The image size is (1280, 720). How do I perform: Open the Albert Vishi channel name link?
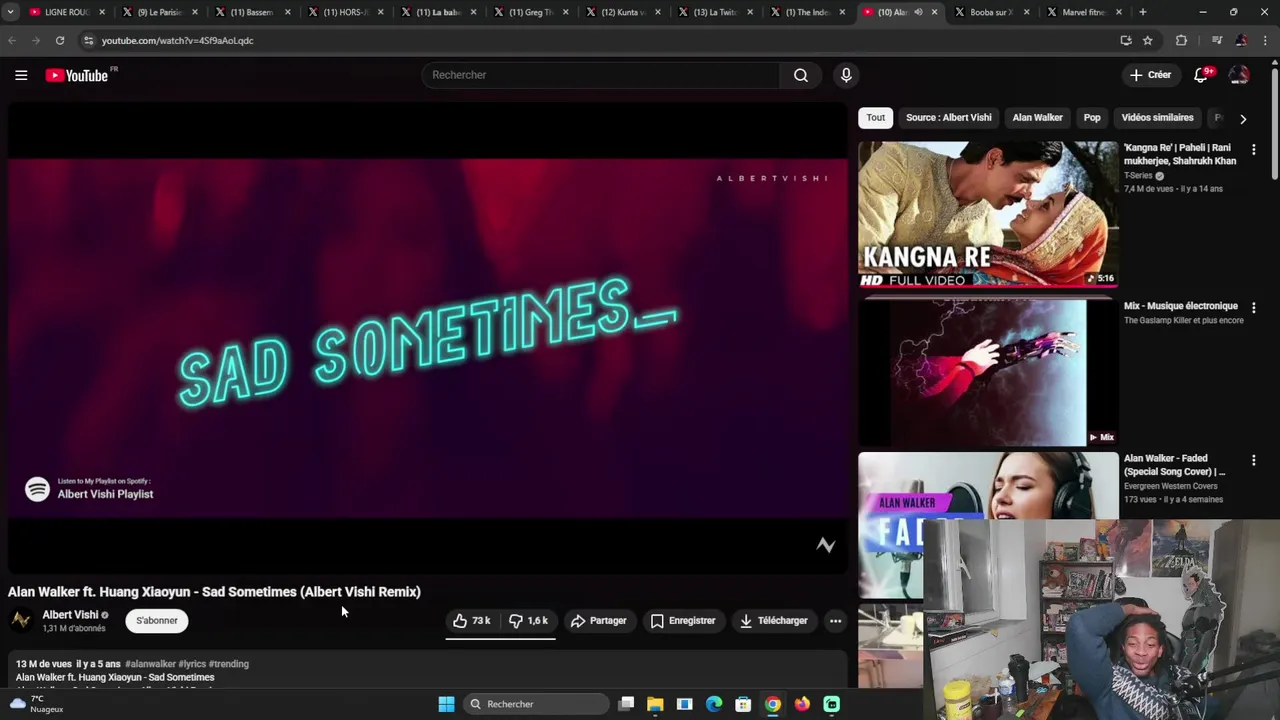tap(70, 615)
